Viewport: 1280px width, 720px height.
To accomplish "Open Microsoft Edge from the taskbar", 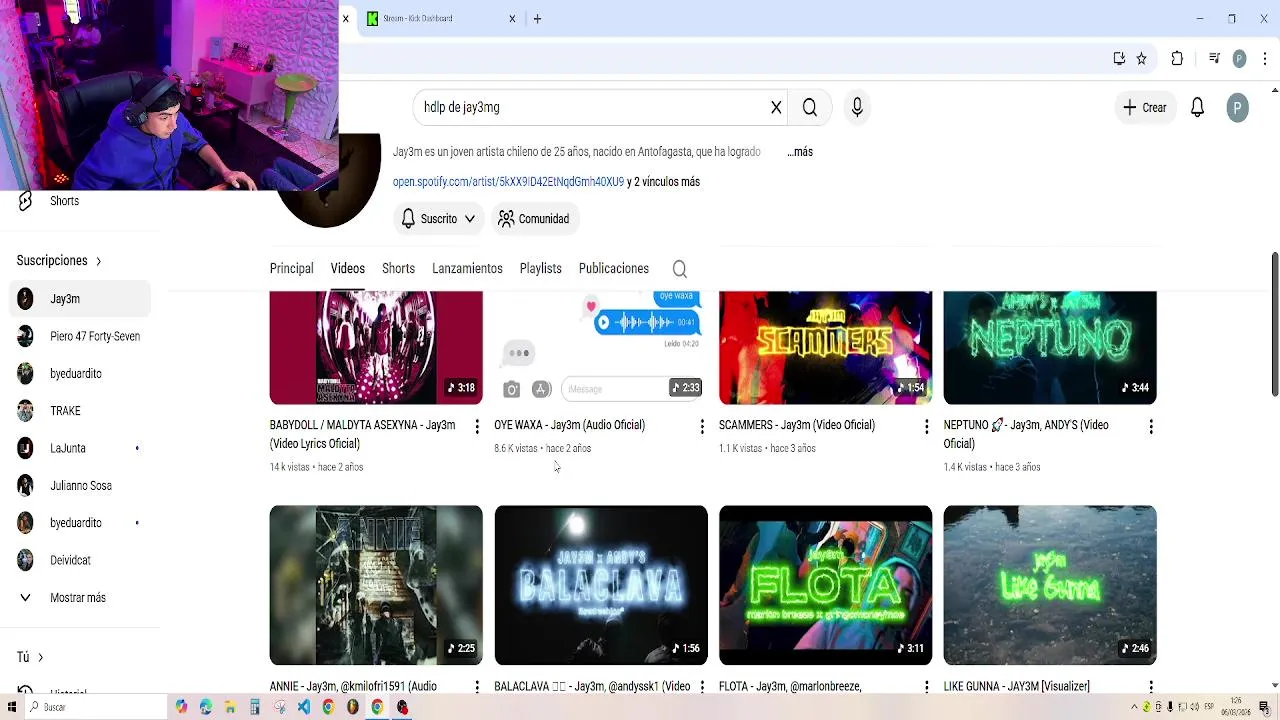I will 206,707.
